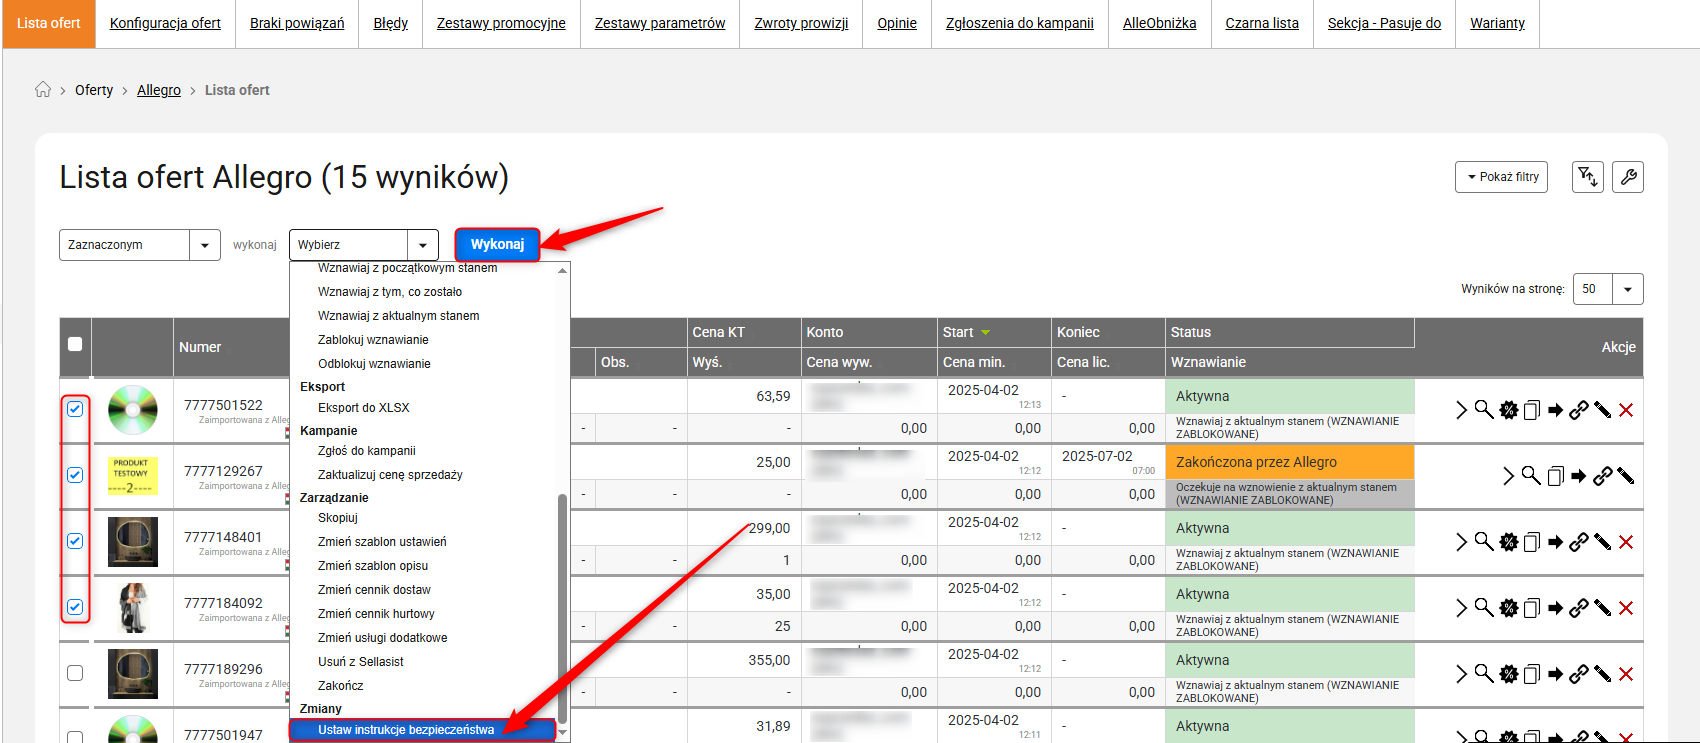
Task: Check the checkbox for offer 7777189296
Action: pyautogui.click(x=75, y=673)
